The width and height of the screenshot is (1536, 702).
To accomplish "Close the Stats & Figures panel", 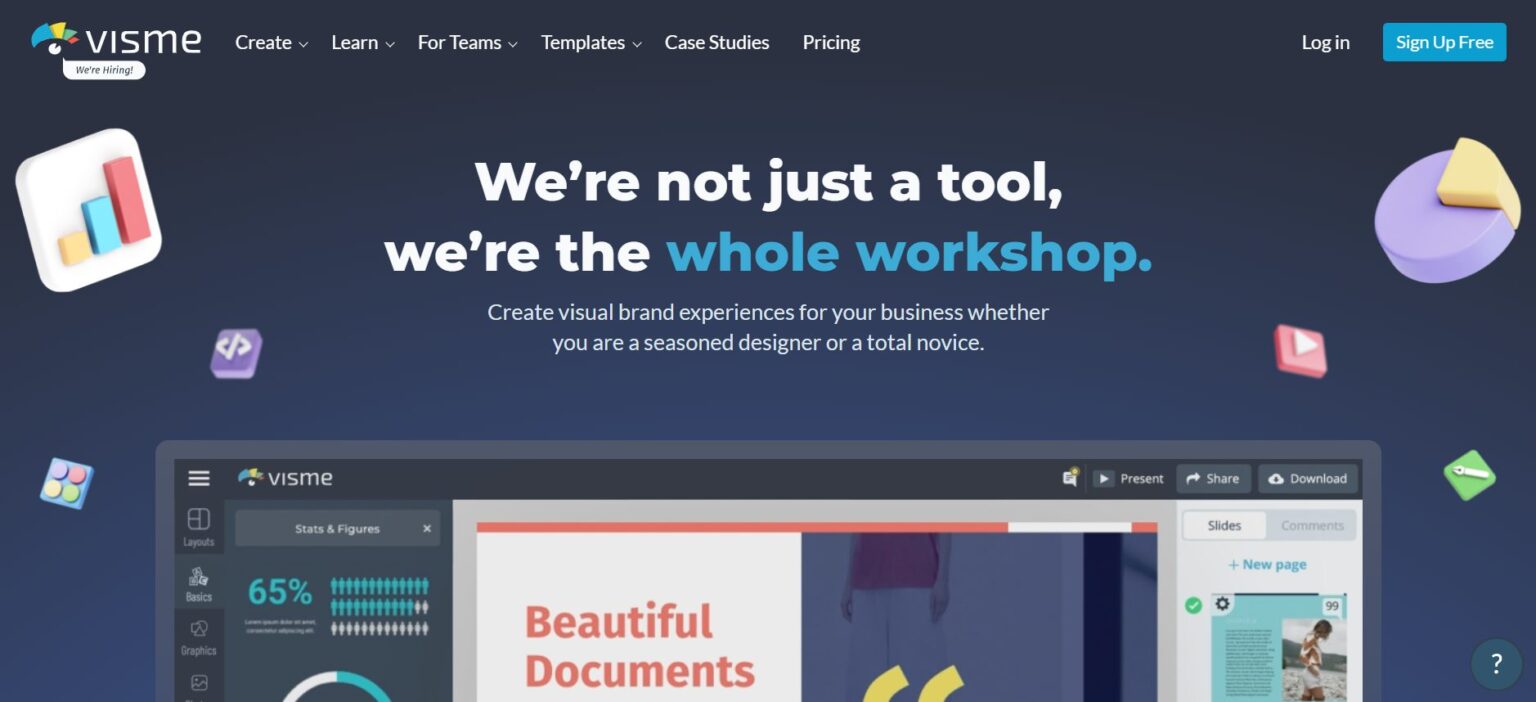I will [x=425, y=528].
